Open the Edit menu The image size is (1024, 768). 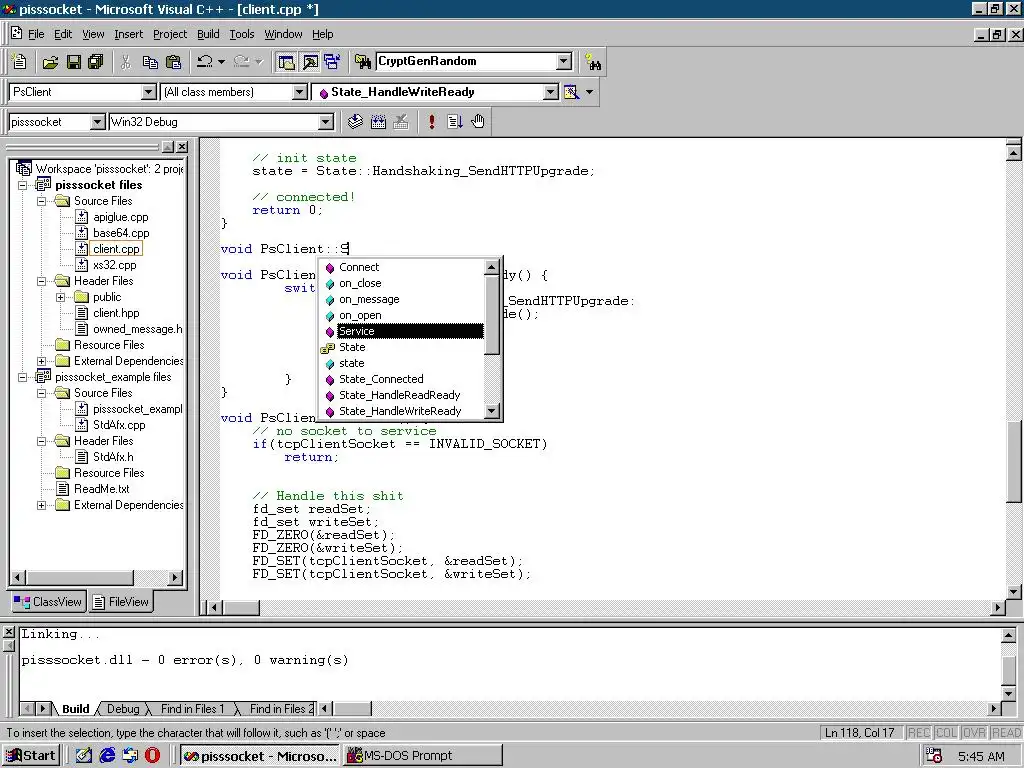pos(63,34)
